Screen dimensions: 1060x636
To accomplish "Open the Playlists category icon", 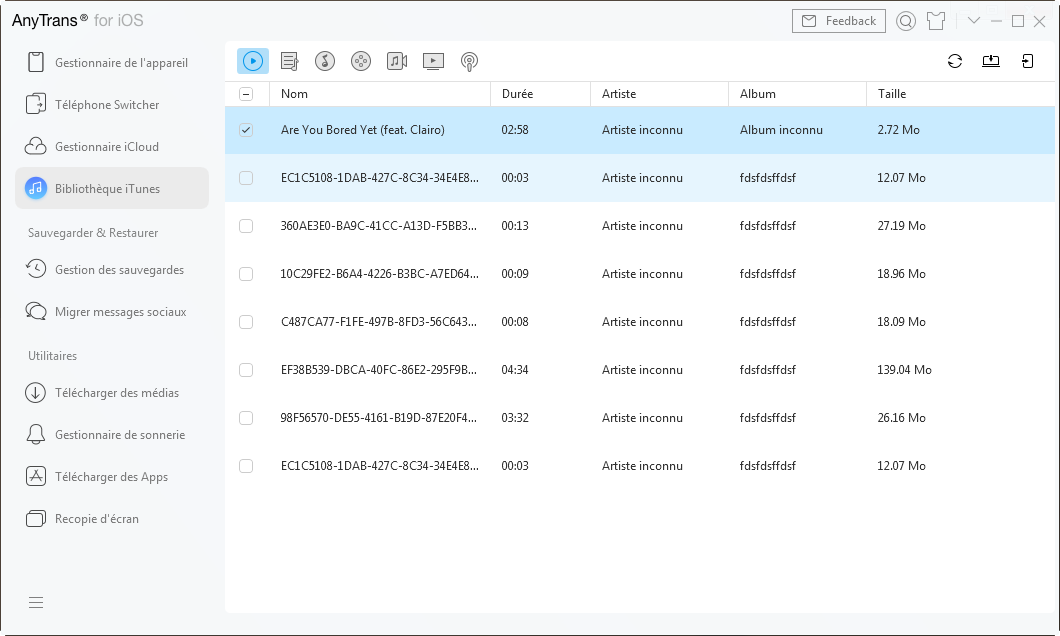I will 289,61.
